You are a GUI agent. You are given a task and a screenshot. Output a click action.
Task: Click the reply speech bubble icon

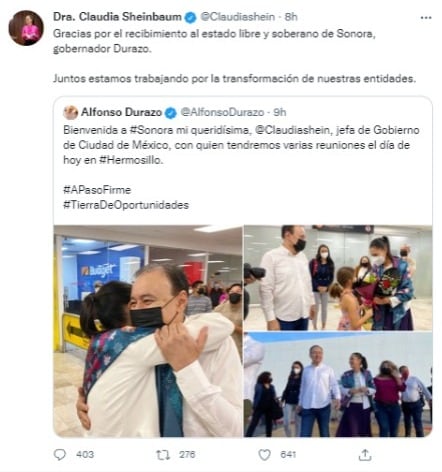tap(60, 455)
